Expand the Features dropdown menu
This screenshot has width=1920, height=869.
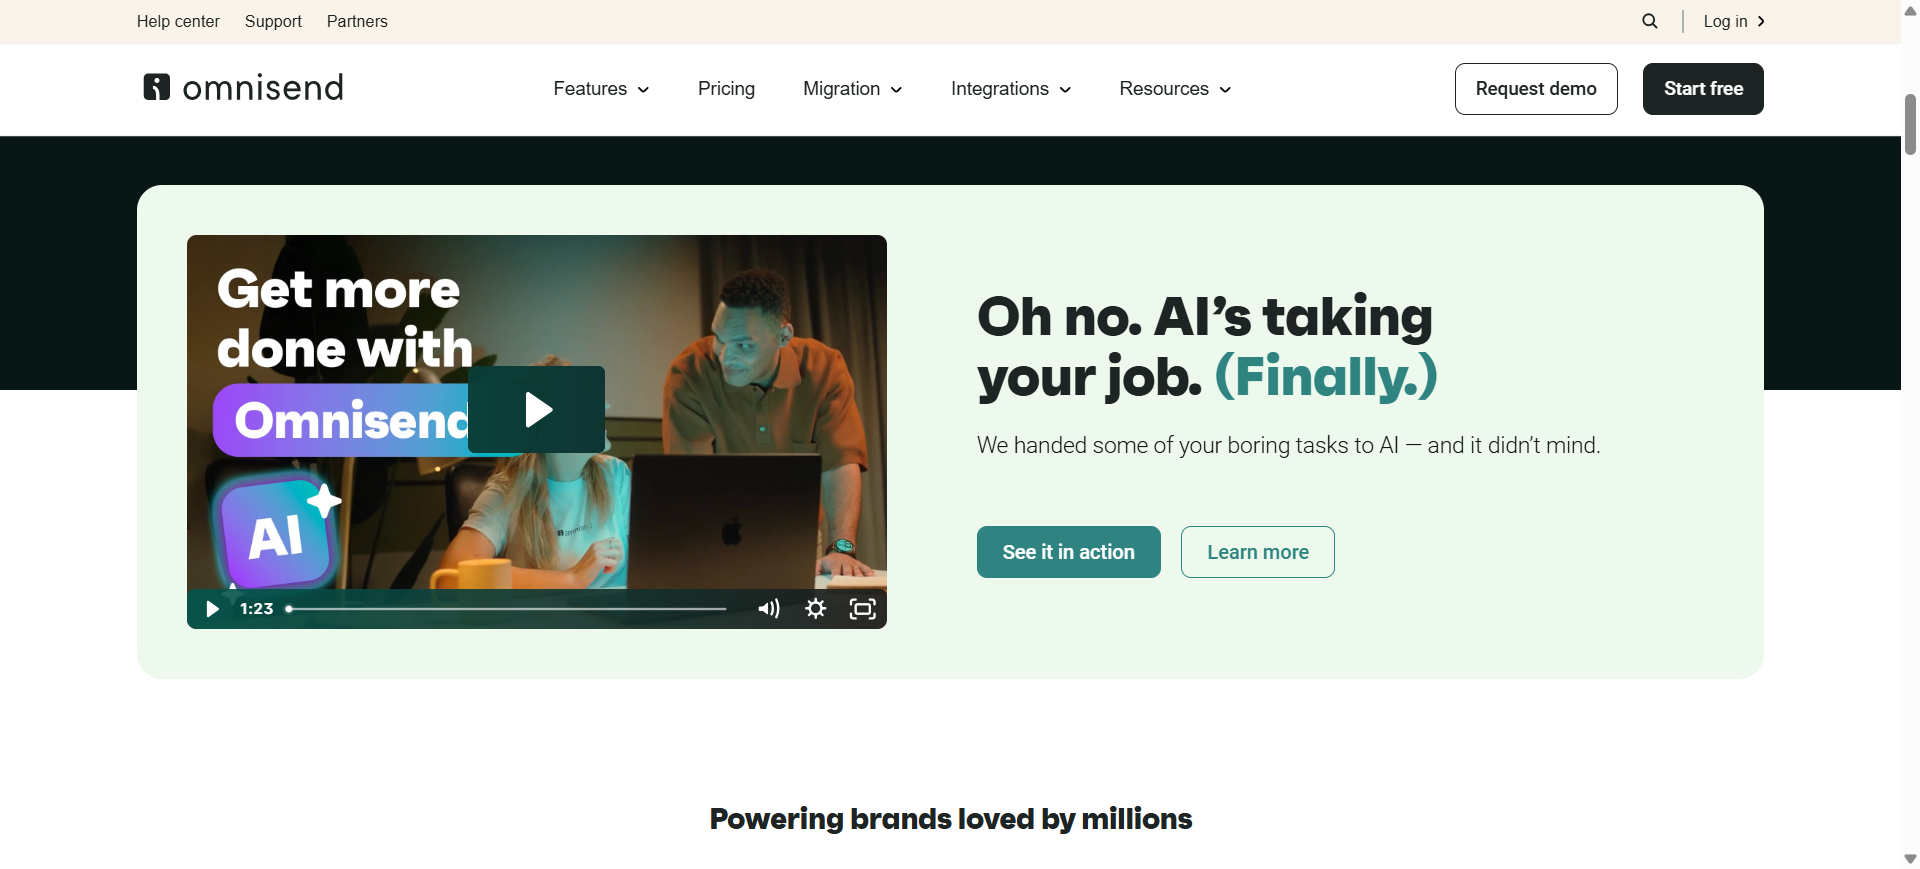601,89
